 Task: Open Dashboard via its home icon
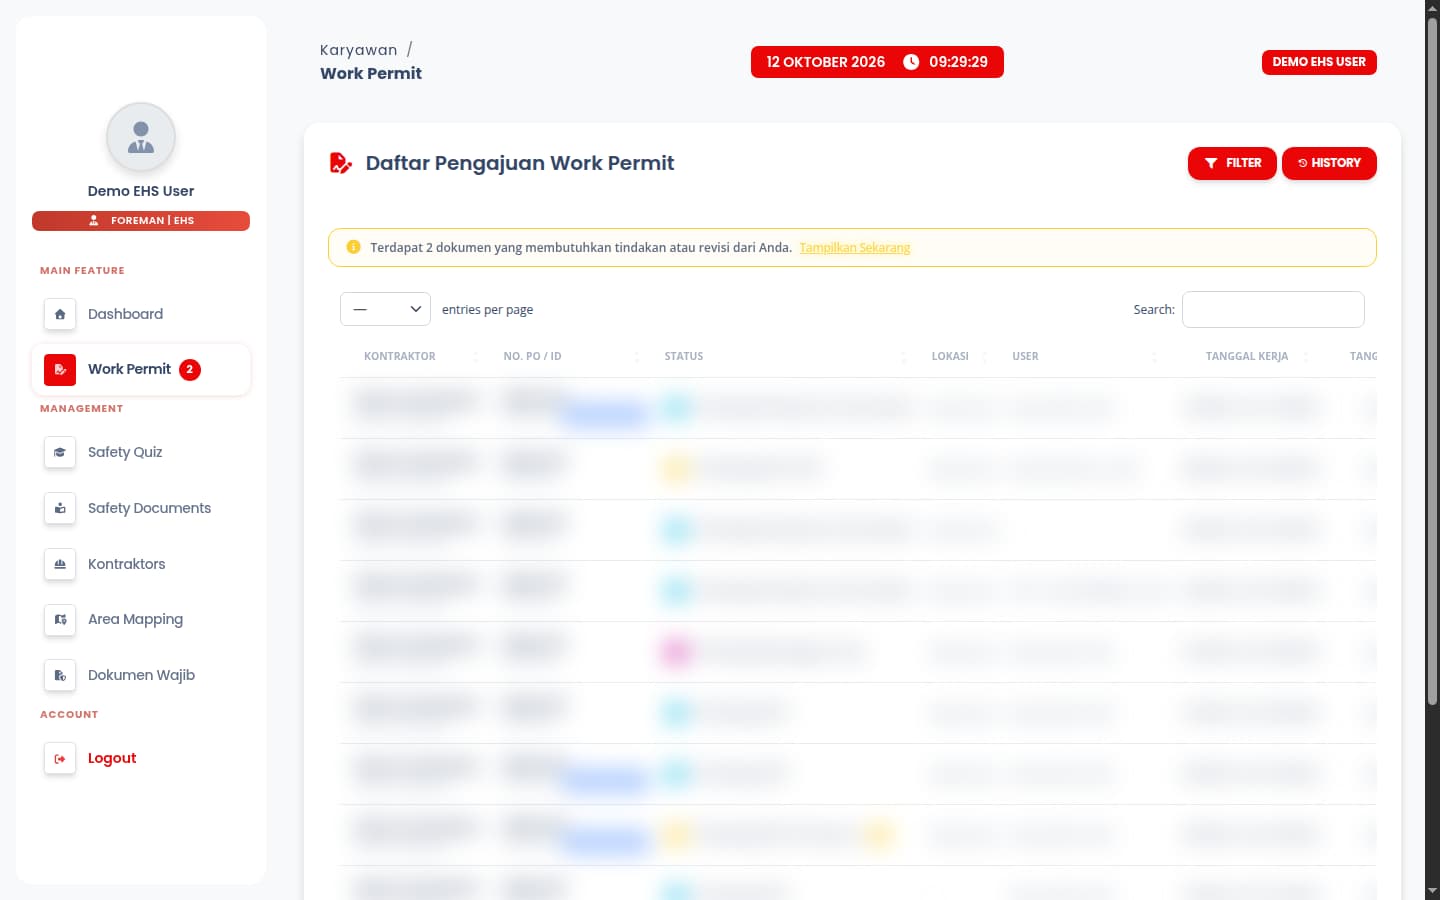tap(60, 314)
